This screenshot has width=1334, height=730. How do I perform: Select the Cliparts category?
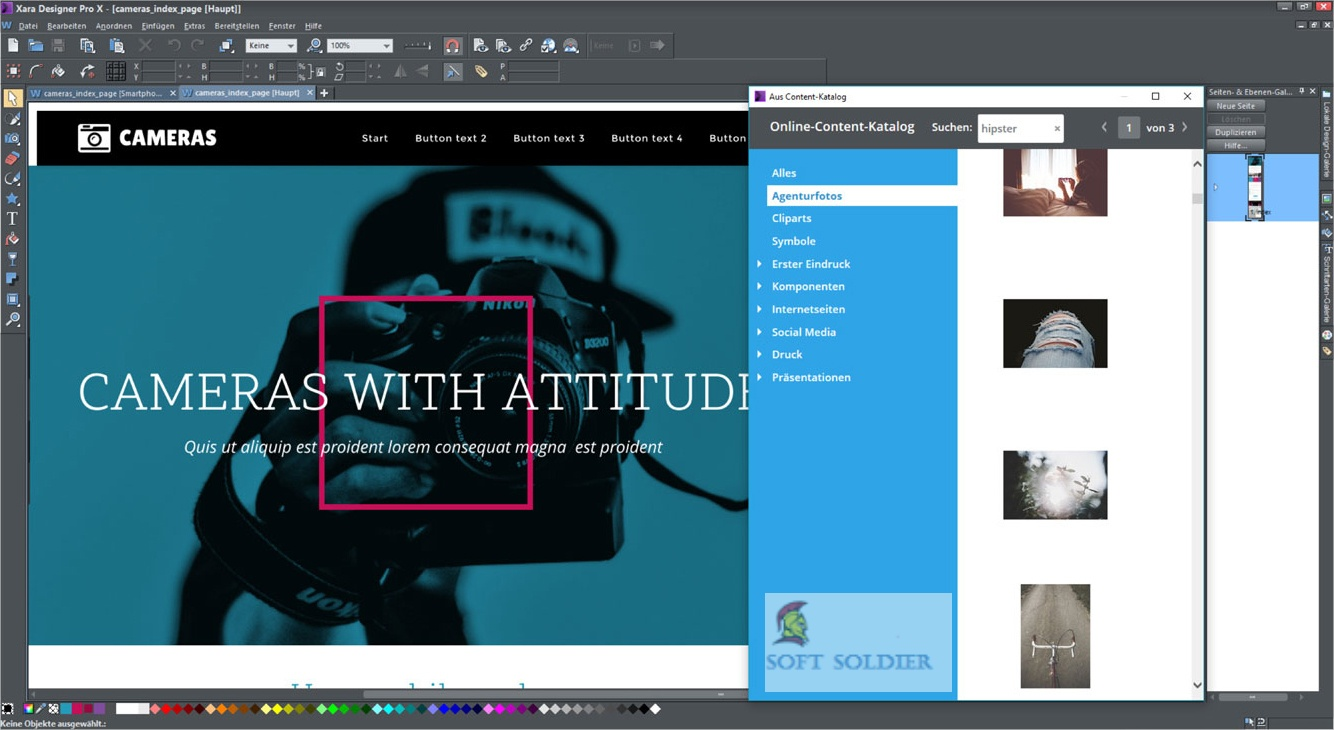791,218
